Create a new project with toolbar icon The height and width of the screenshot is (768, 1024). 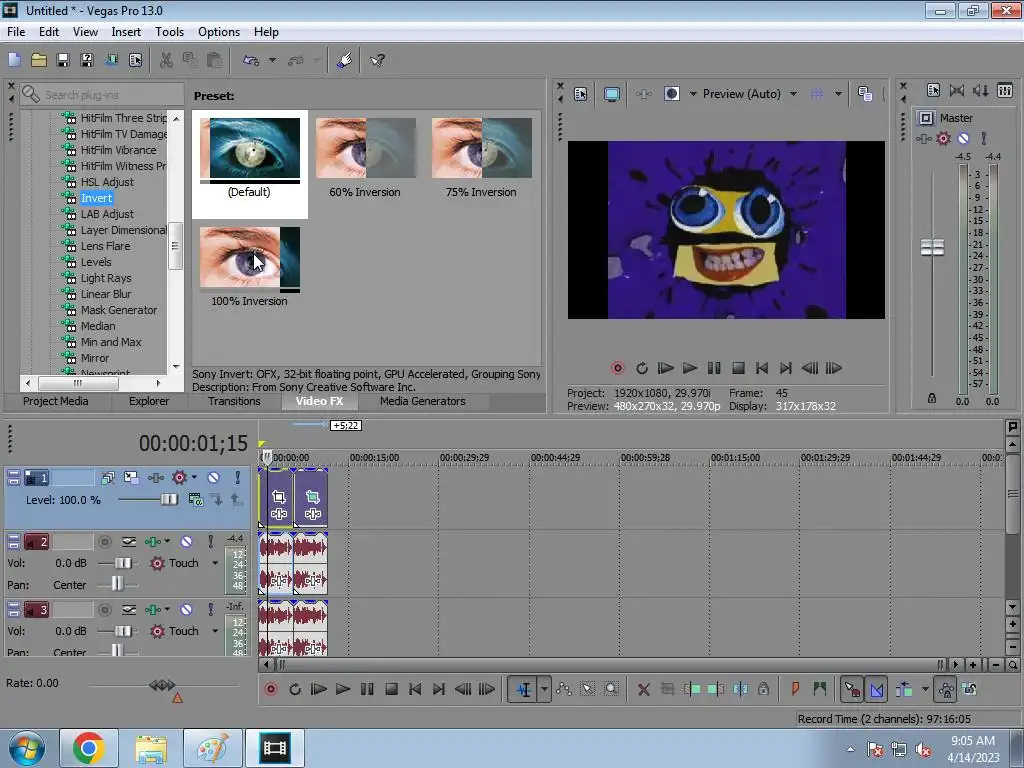coord(14,61)
